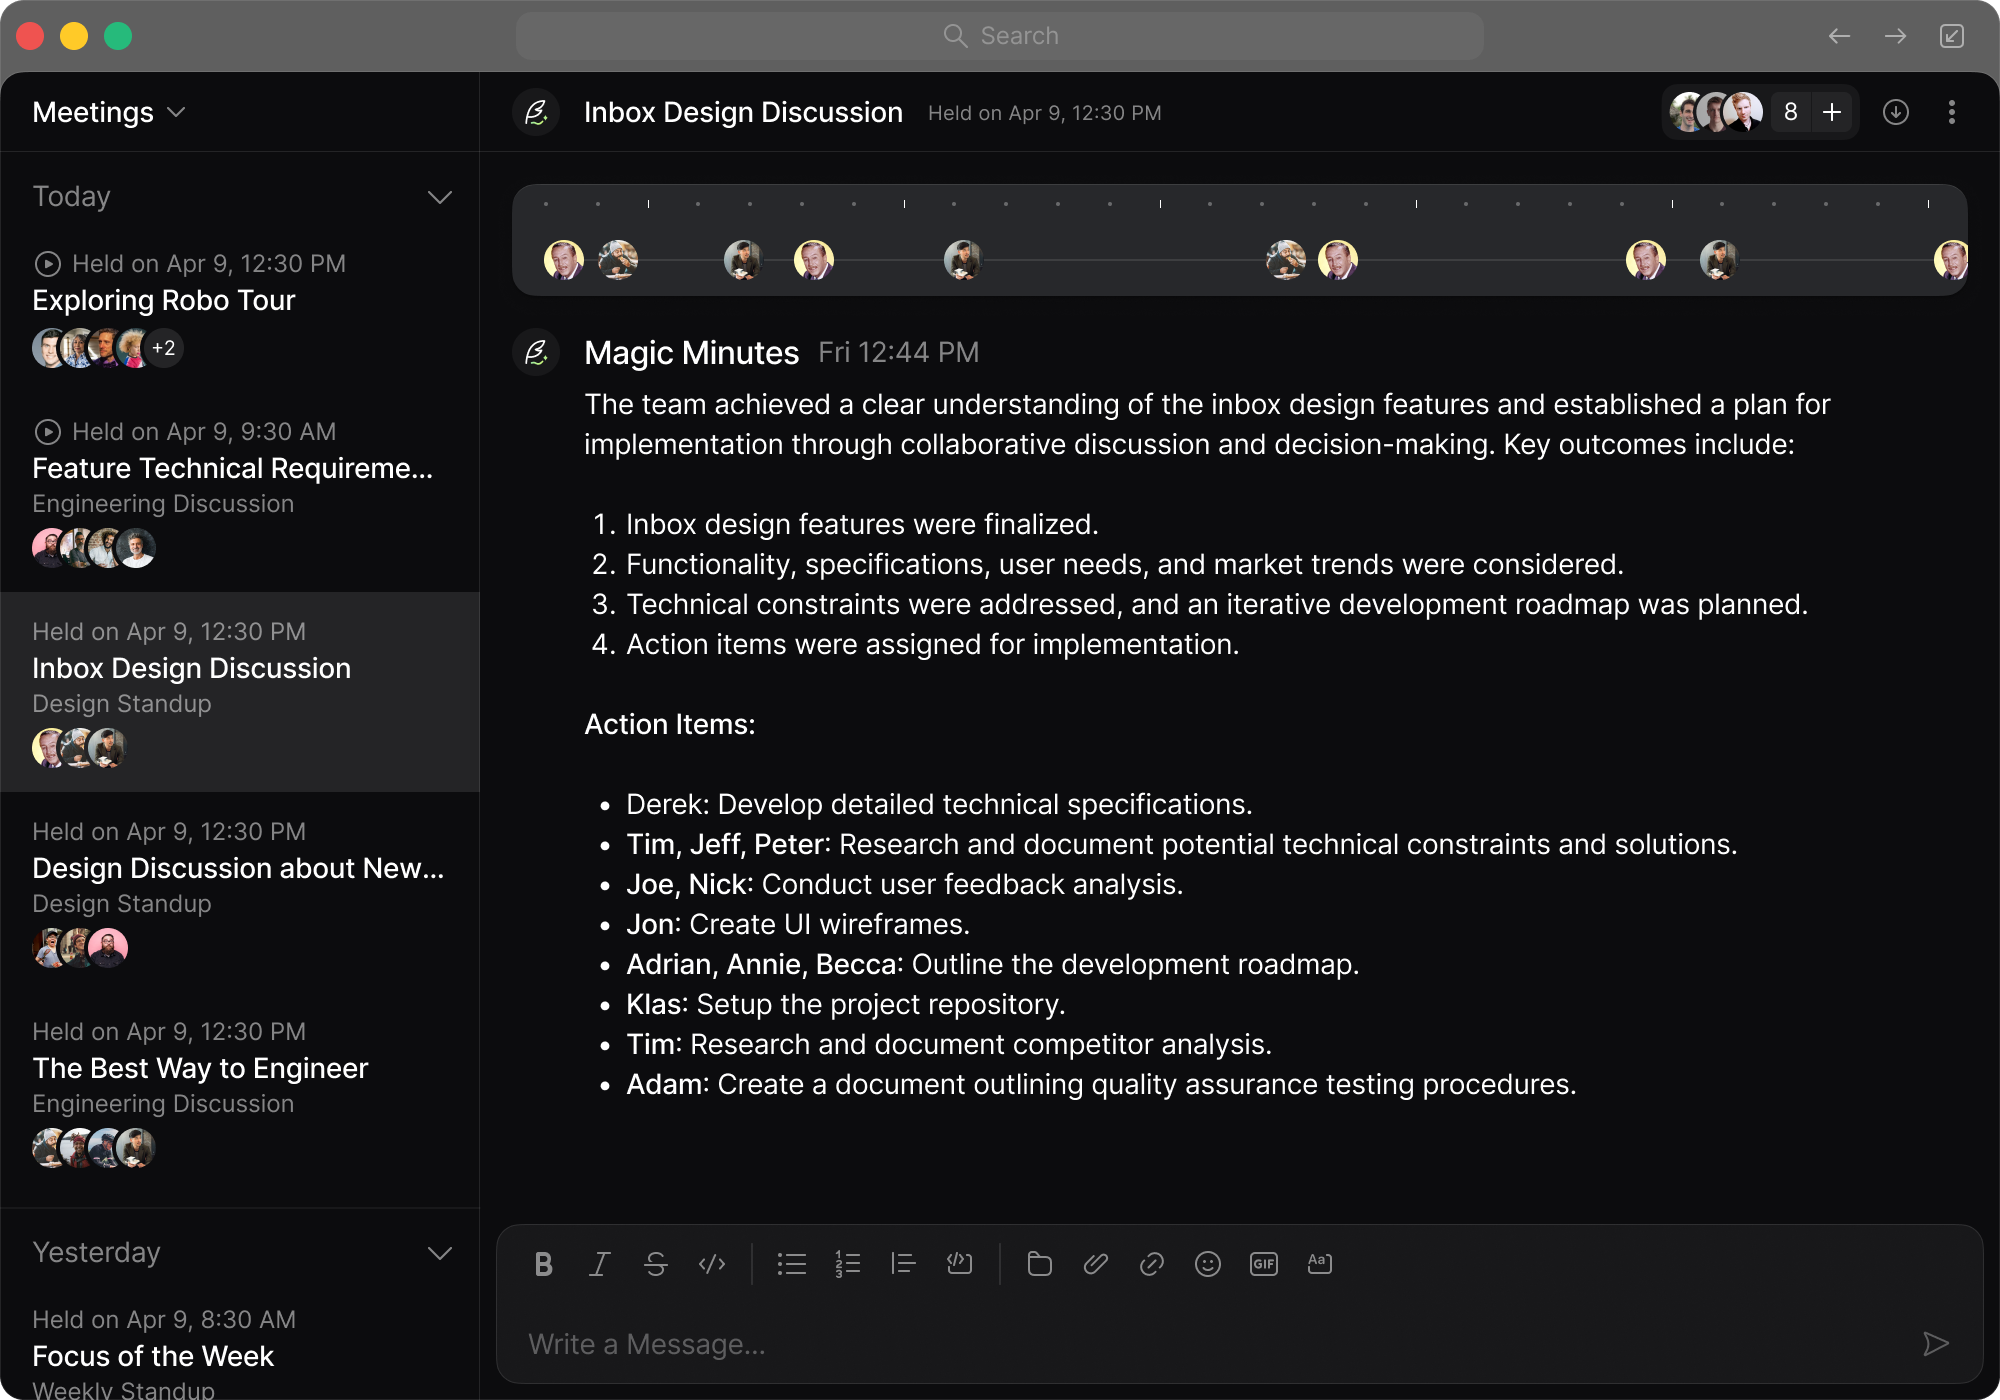Insert a numbered list
The width and height of the screenshot is (2000, 1400).
coord(847,1264)
